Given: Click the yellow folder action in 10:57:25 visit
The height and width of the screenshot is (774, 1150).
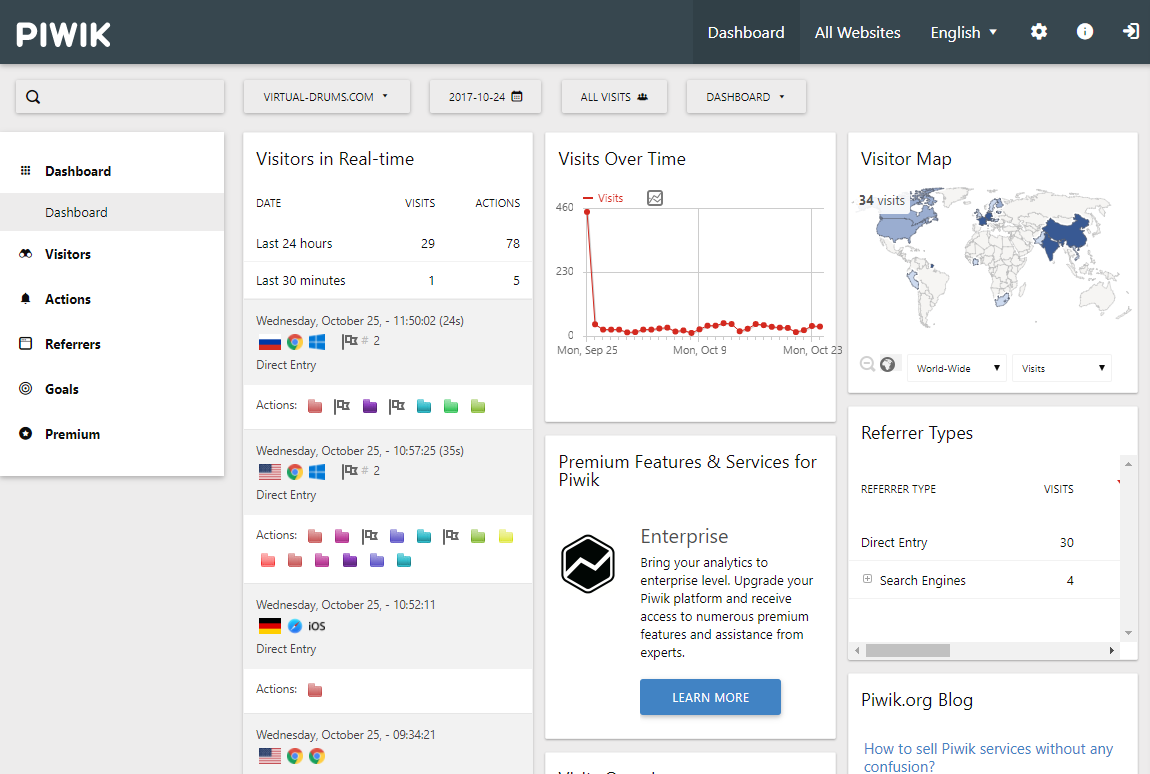Looking at the screenshot, I should coord(505,536).
